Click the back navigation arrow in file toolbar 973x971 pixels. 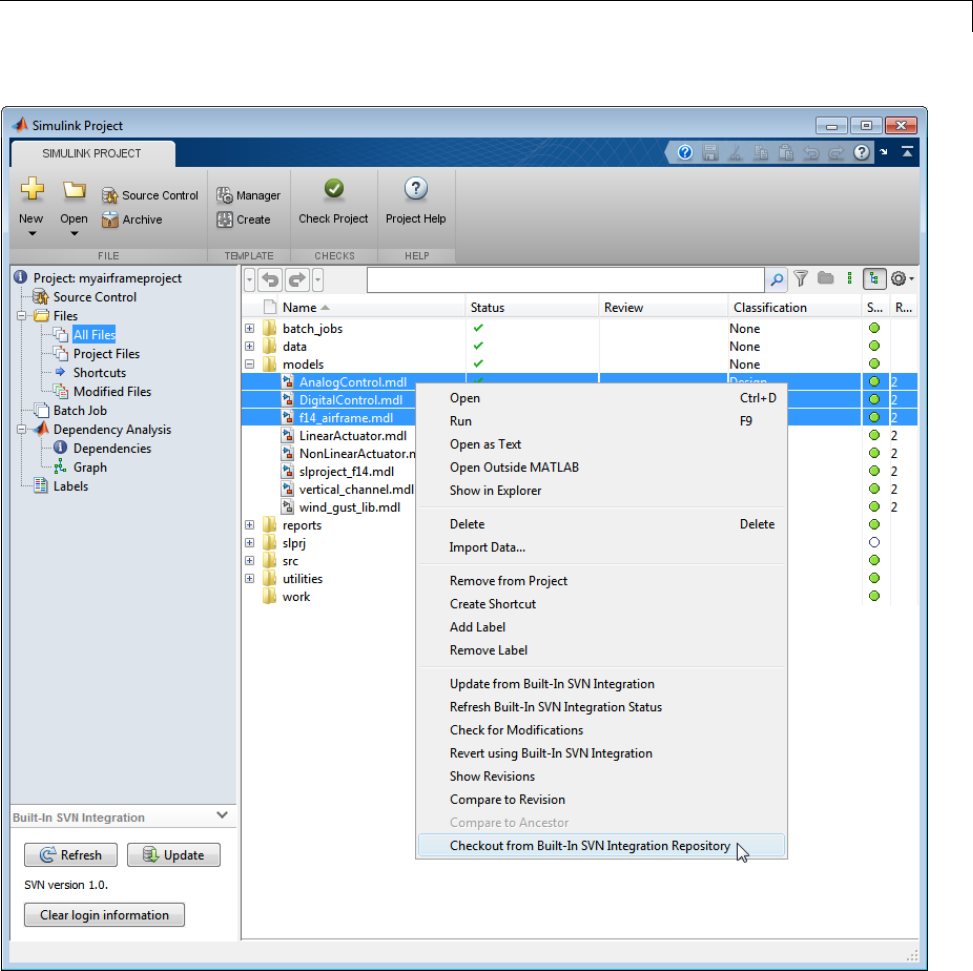coord(270,280)
